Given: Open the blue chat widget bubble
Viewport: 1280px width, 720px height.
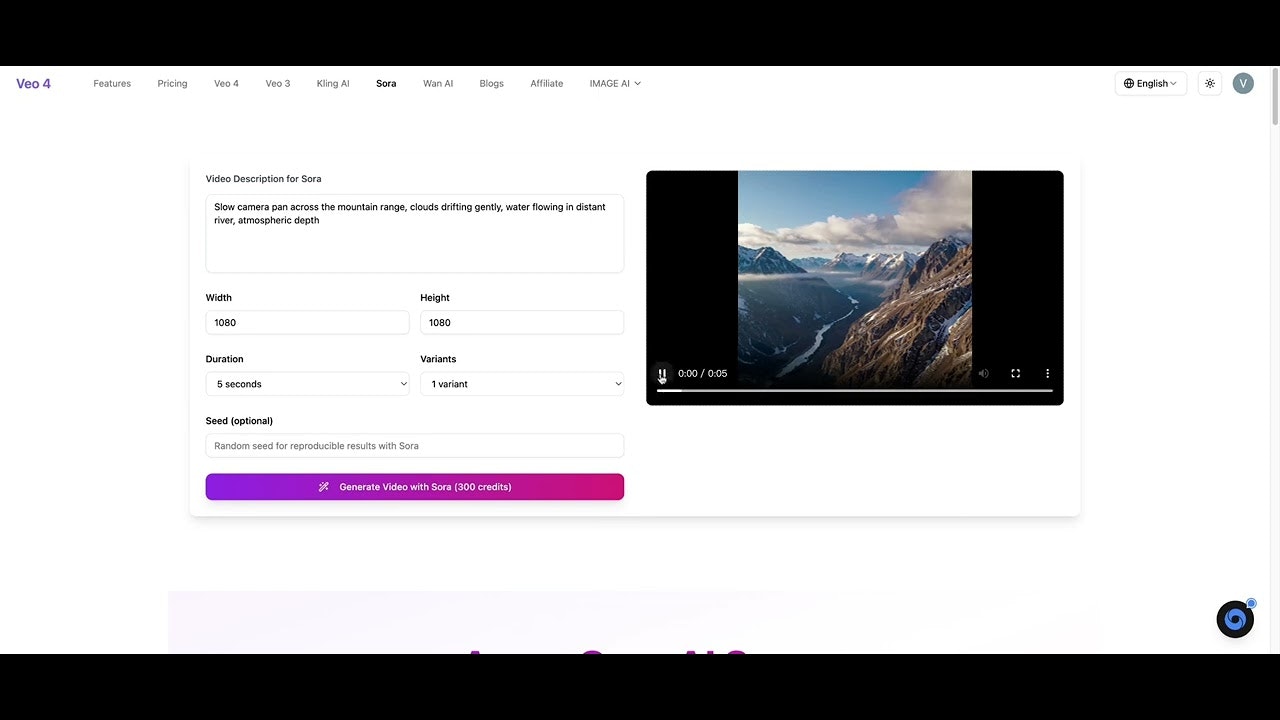Looking at the screenshot, I should tap(1235, 620).
